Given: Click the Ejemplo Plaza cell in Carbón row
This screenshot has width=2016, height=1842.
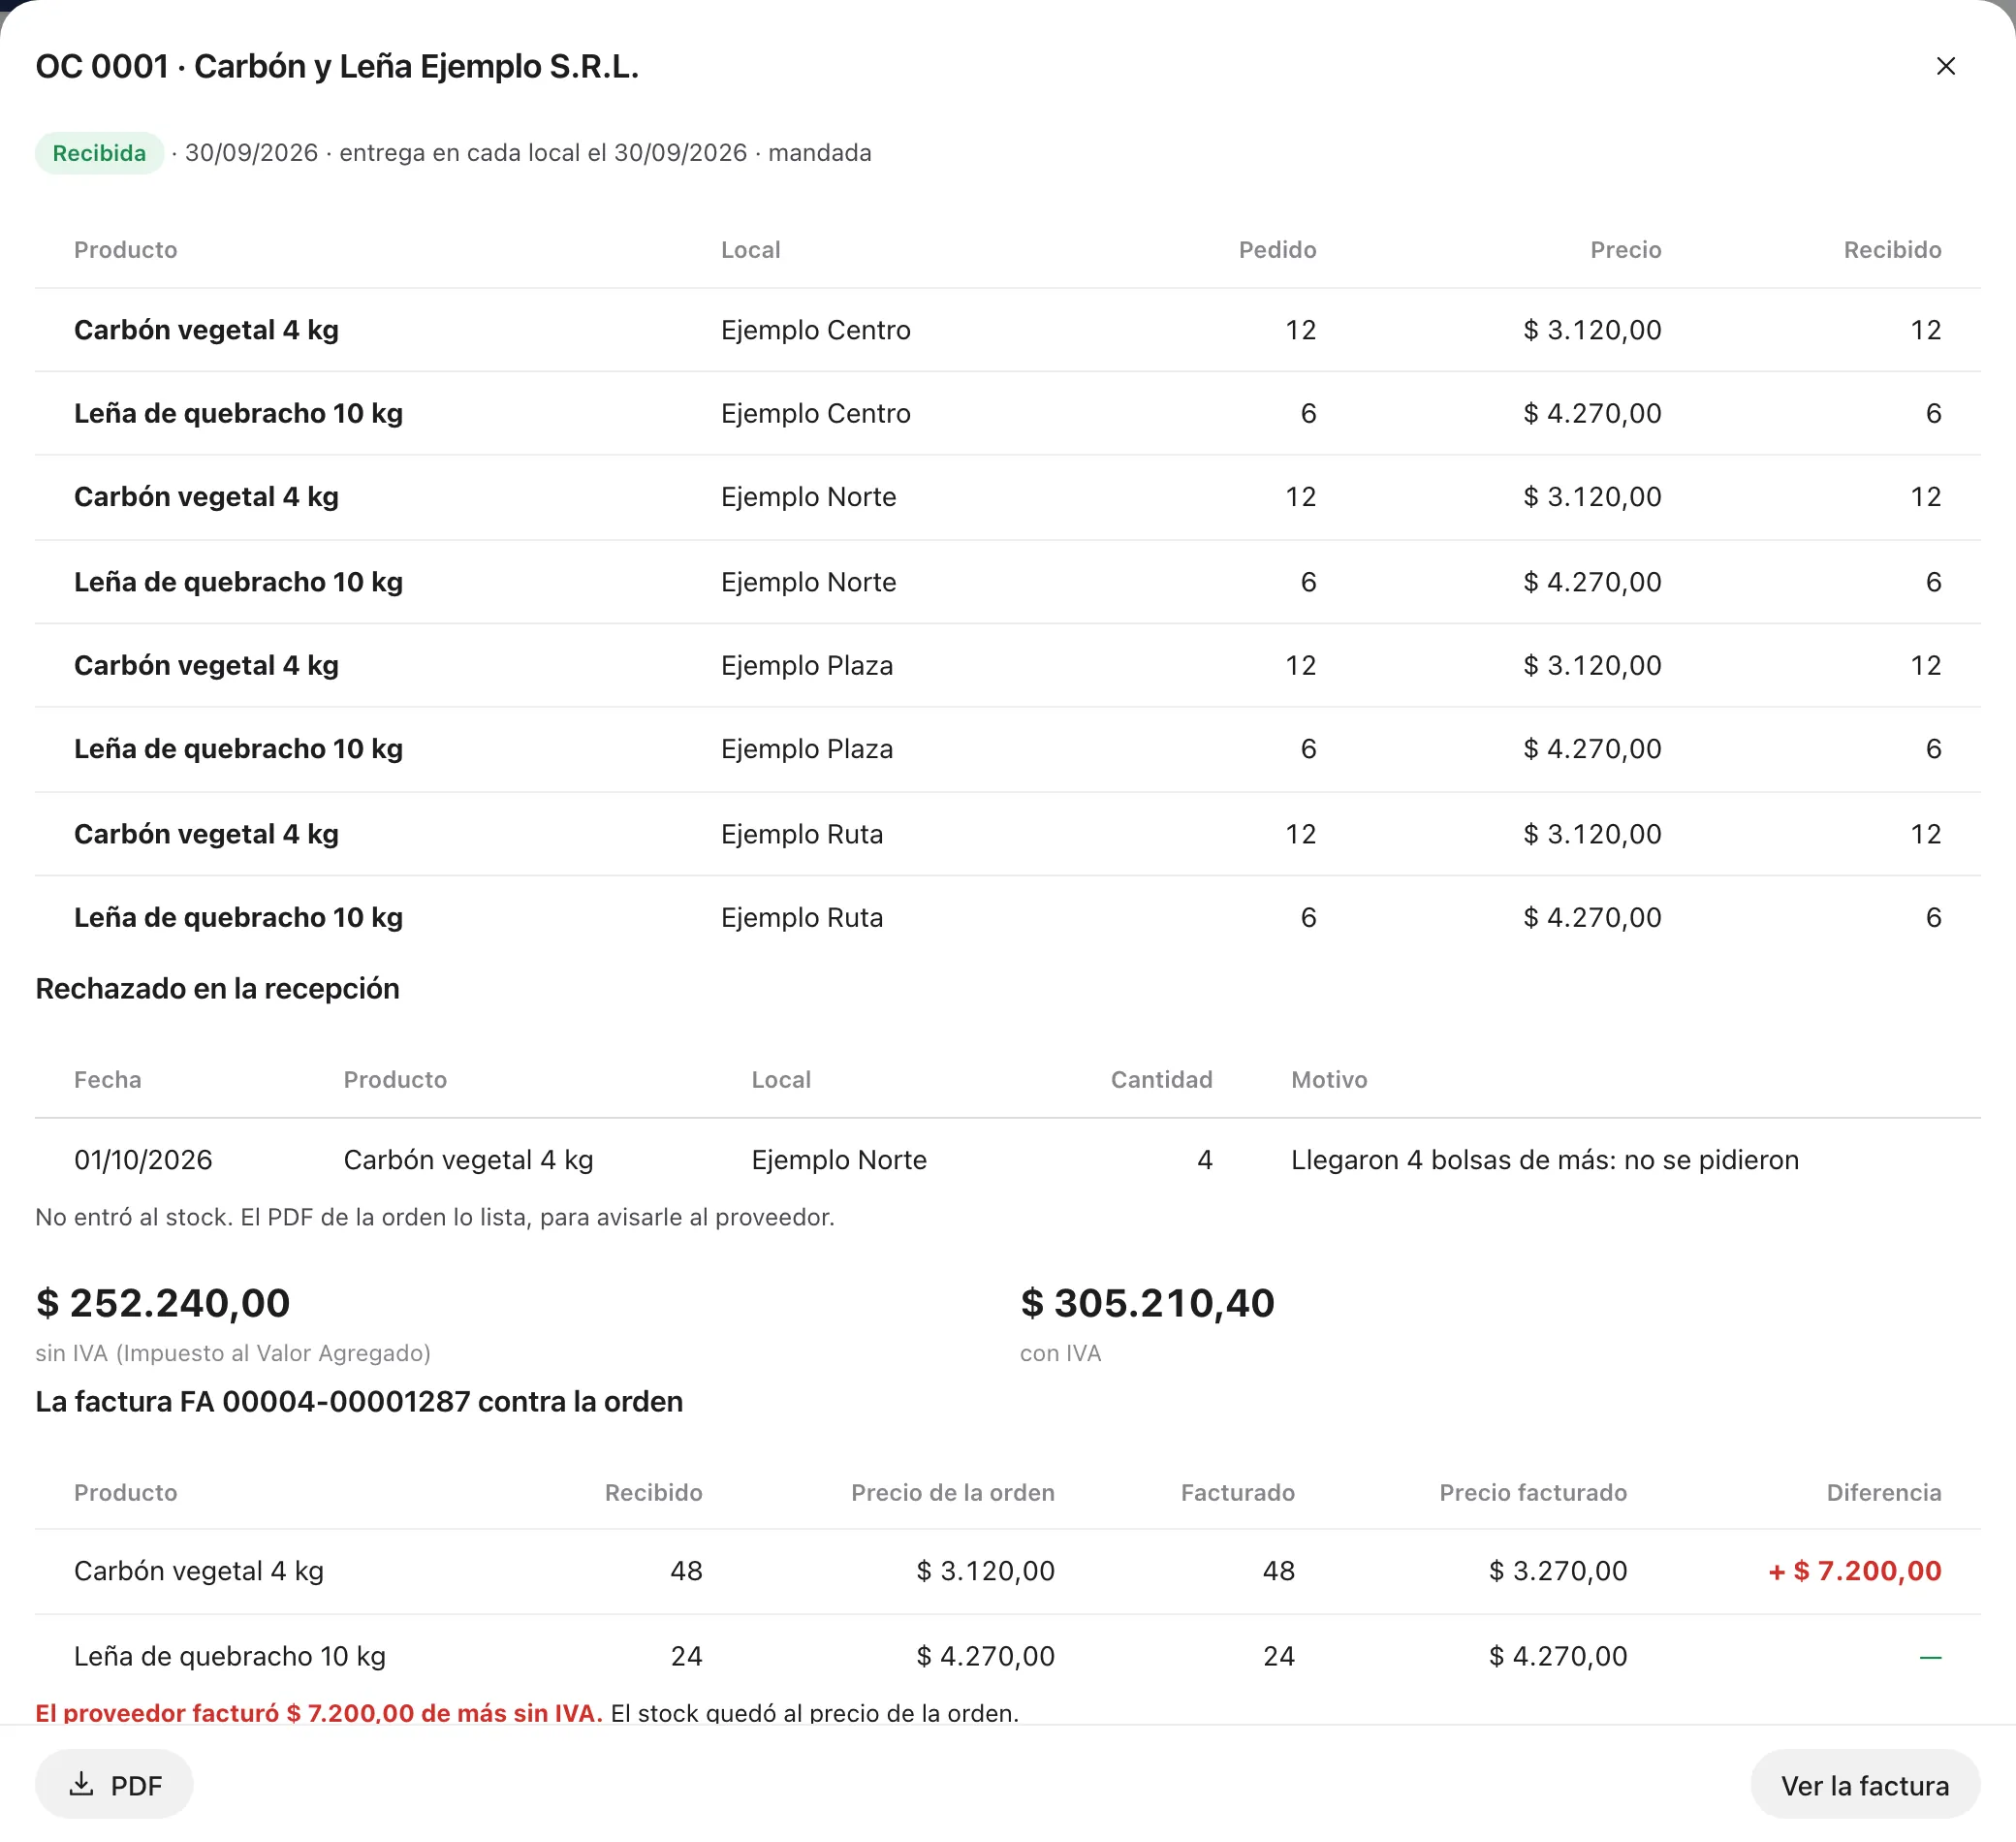Looking at the screenshot, I should pyautogui.click(x=806, y=666).
